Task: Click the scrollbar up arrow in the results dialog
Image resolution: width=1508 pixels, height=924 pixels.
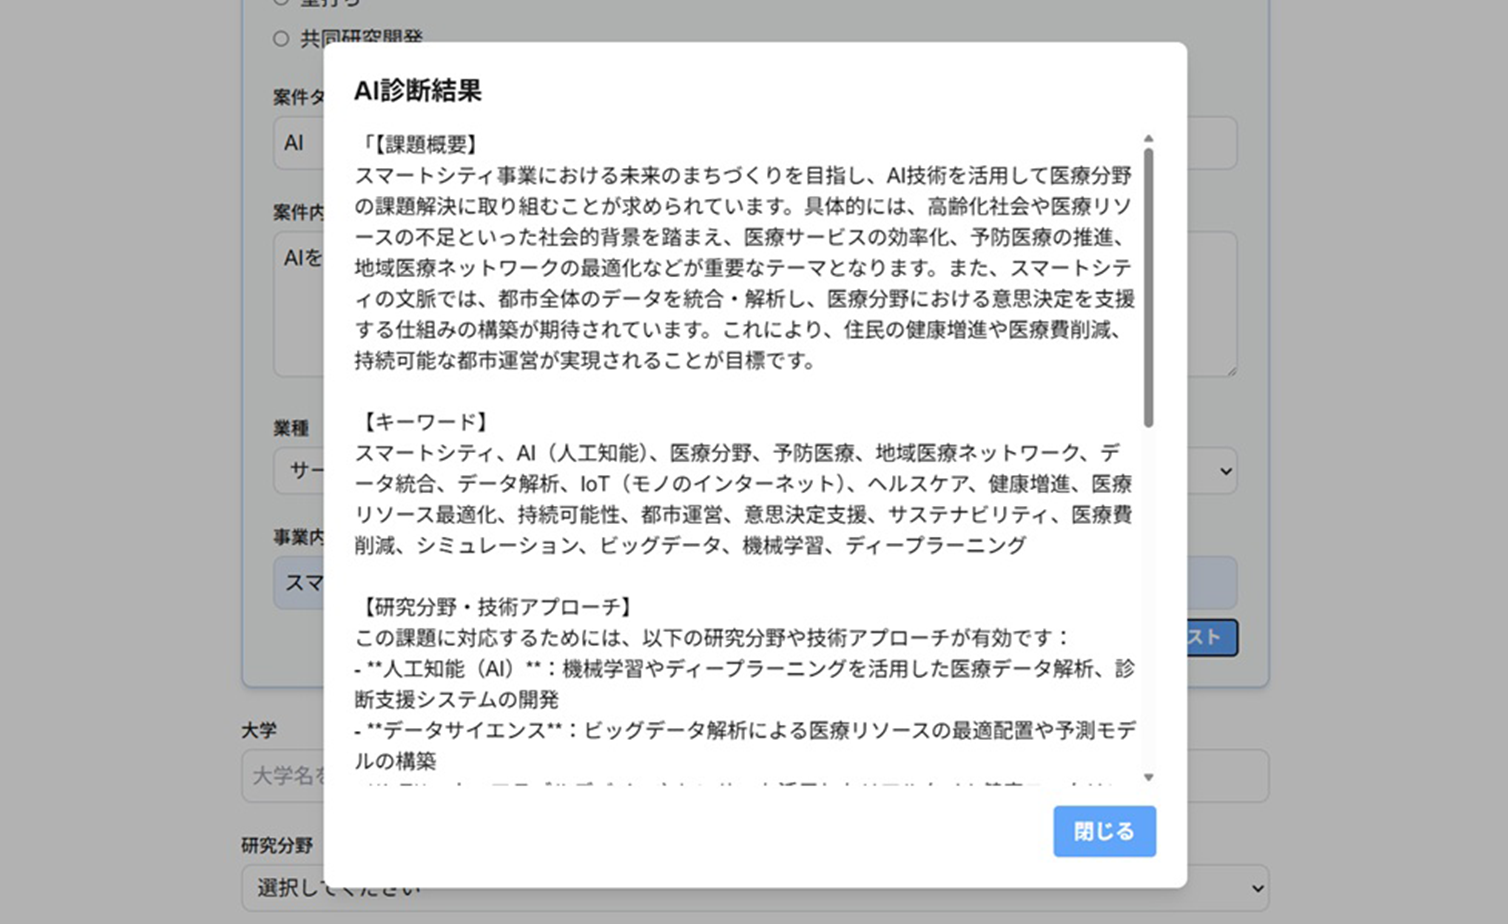Action: click(x=1148, y=139)
